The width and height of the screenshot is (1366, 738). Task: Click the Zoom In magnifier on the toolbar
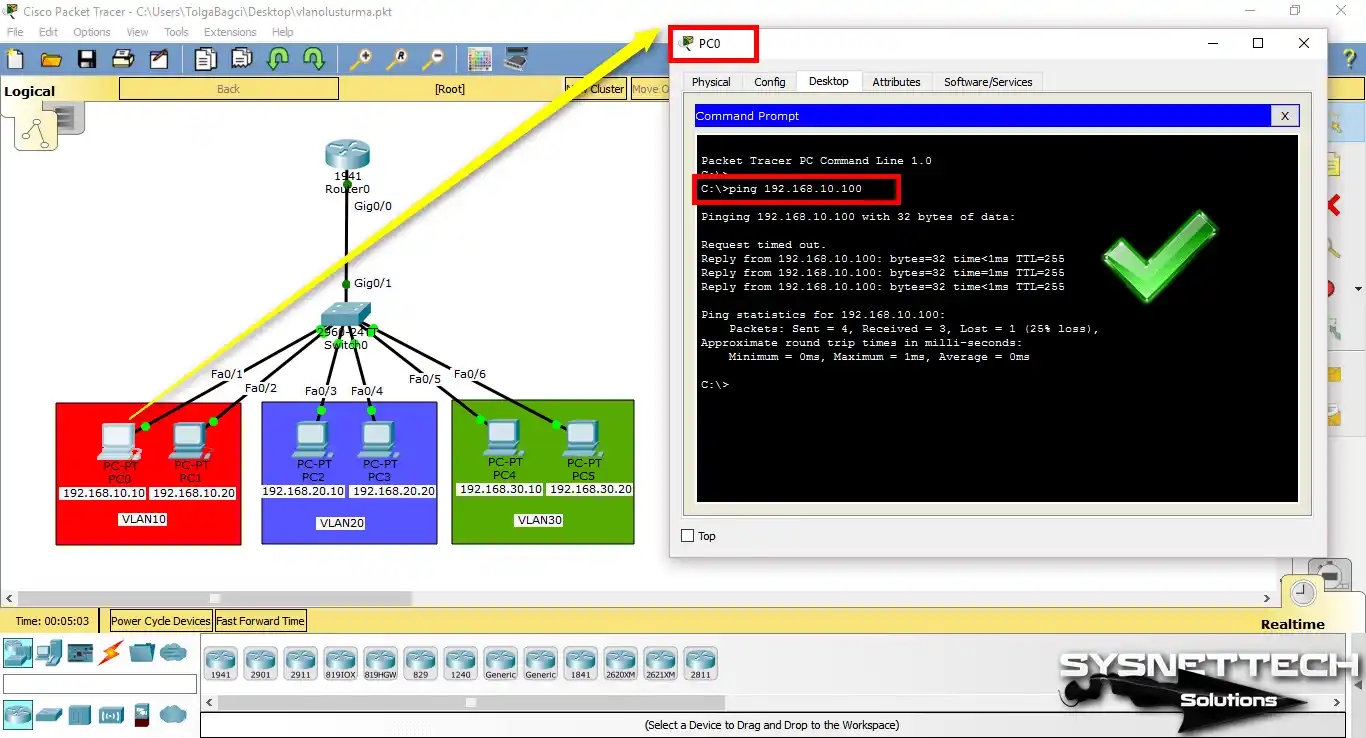point(361,60)
